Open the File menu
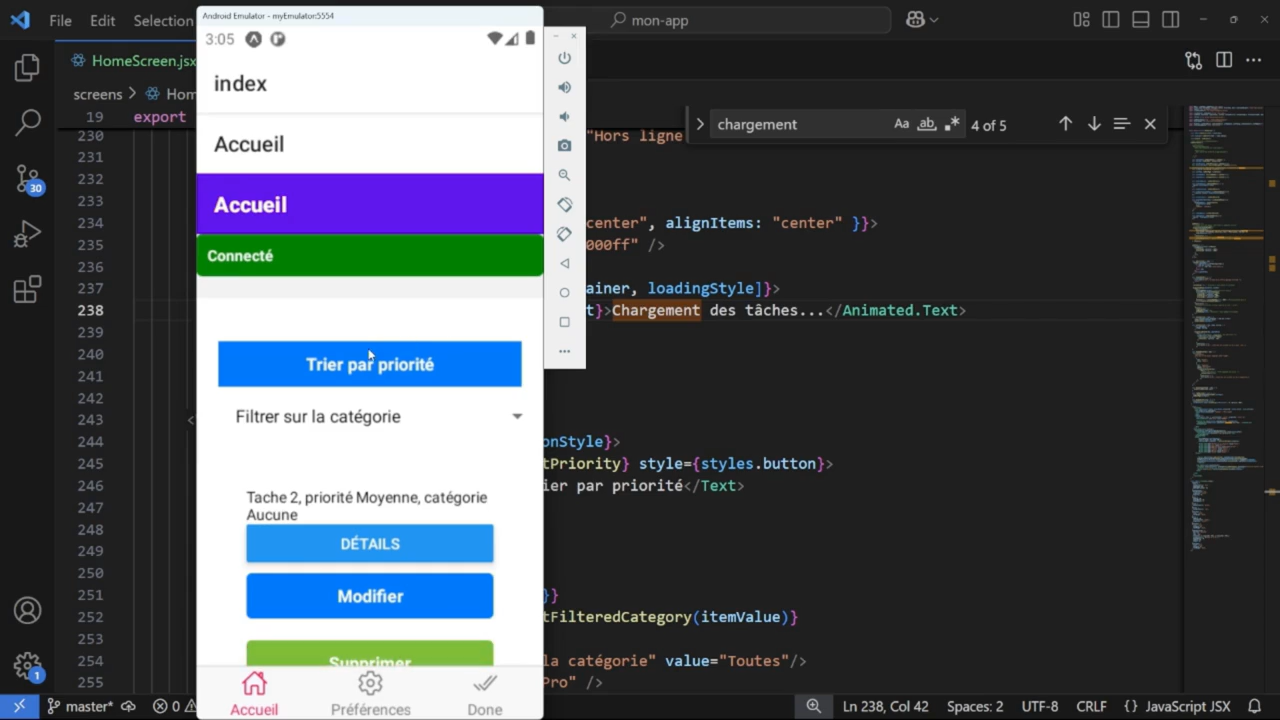Screen dimensions: 1280x720 [60, 20]
